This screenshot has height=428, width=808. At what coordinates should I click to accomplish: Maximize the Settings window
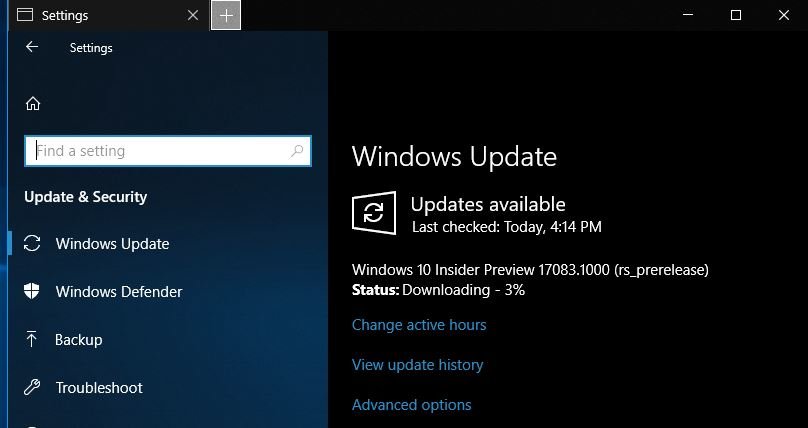coord(736,15)
